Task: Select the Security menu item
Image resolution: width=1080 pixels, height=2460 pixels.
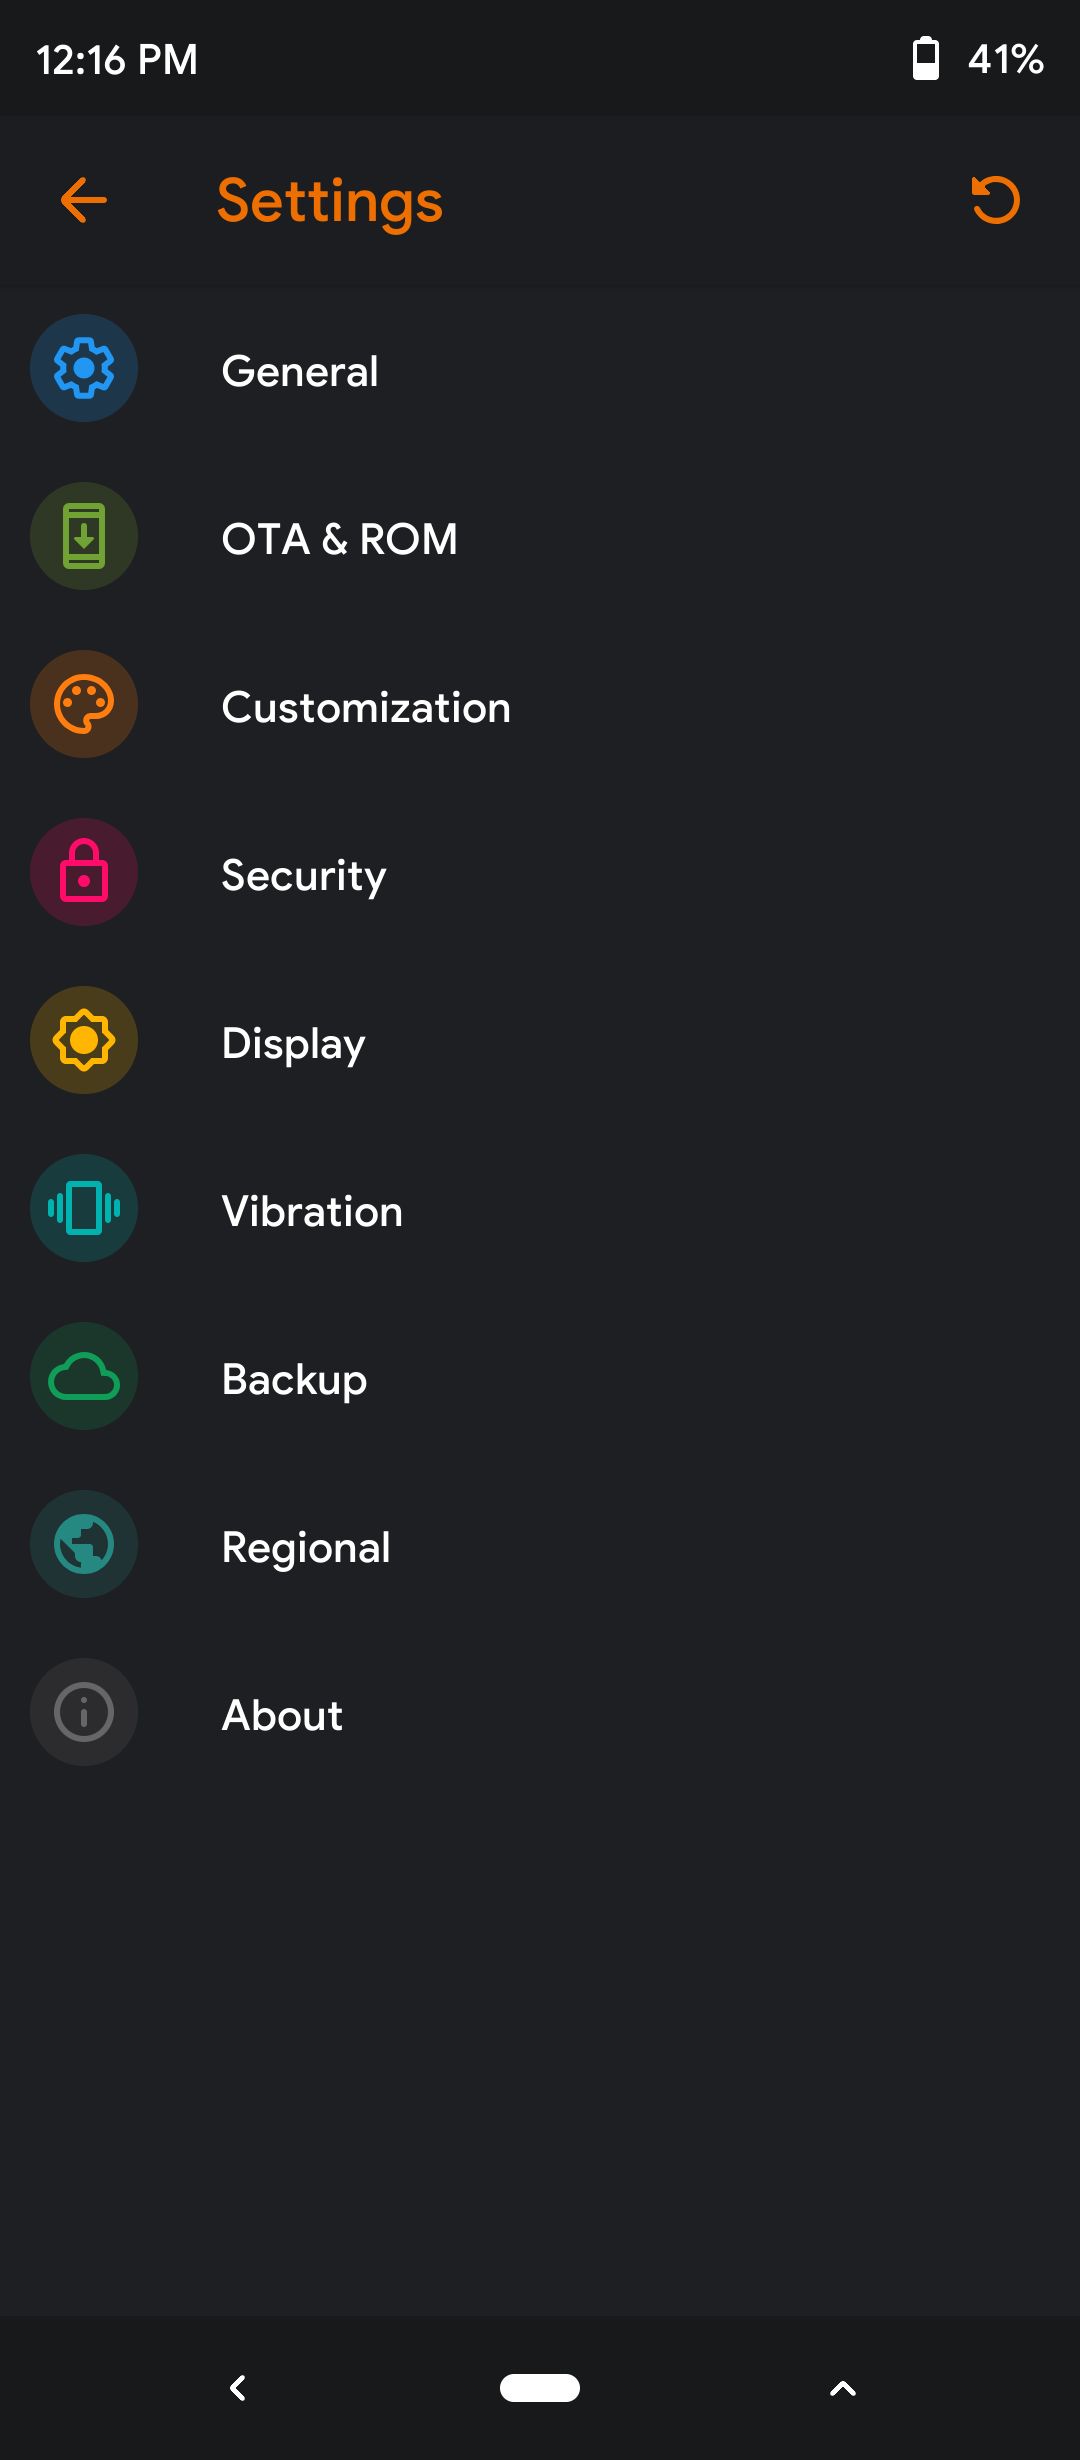Action: coord(303,875)
